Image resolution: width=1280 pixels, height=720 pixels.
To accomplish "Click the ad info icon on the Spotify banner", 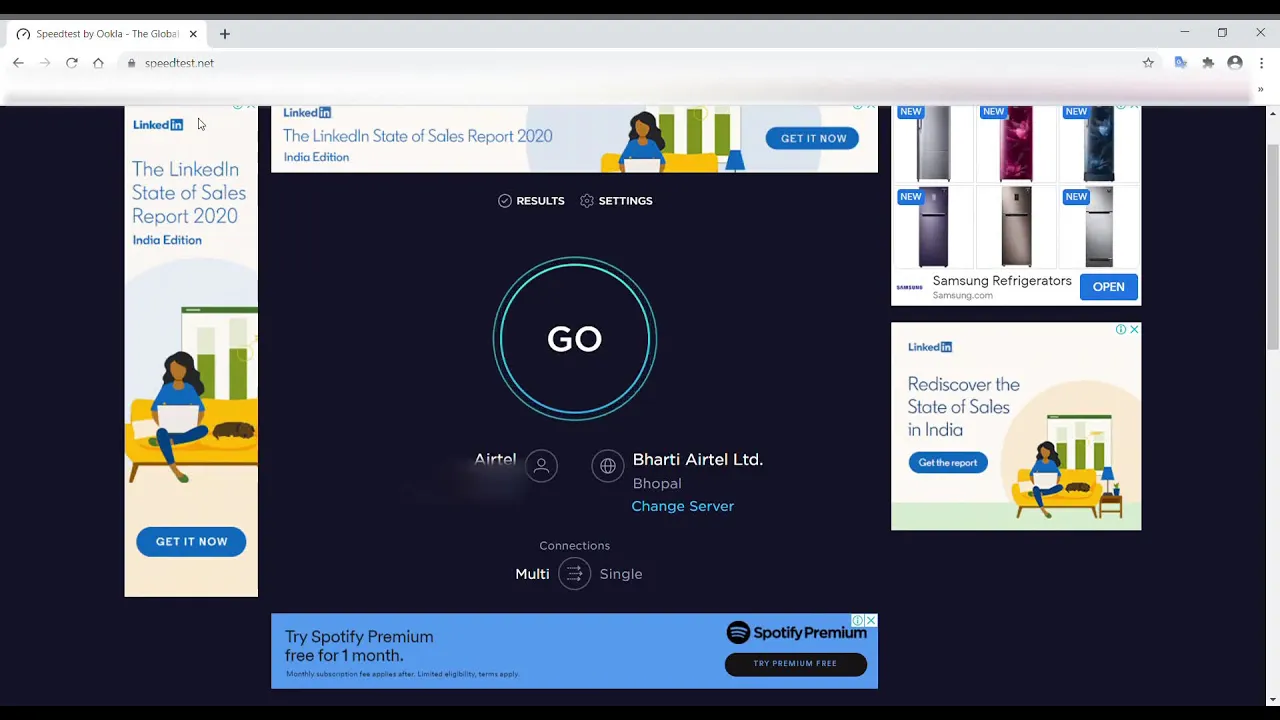I will 857,621.
